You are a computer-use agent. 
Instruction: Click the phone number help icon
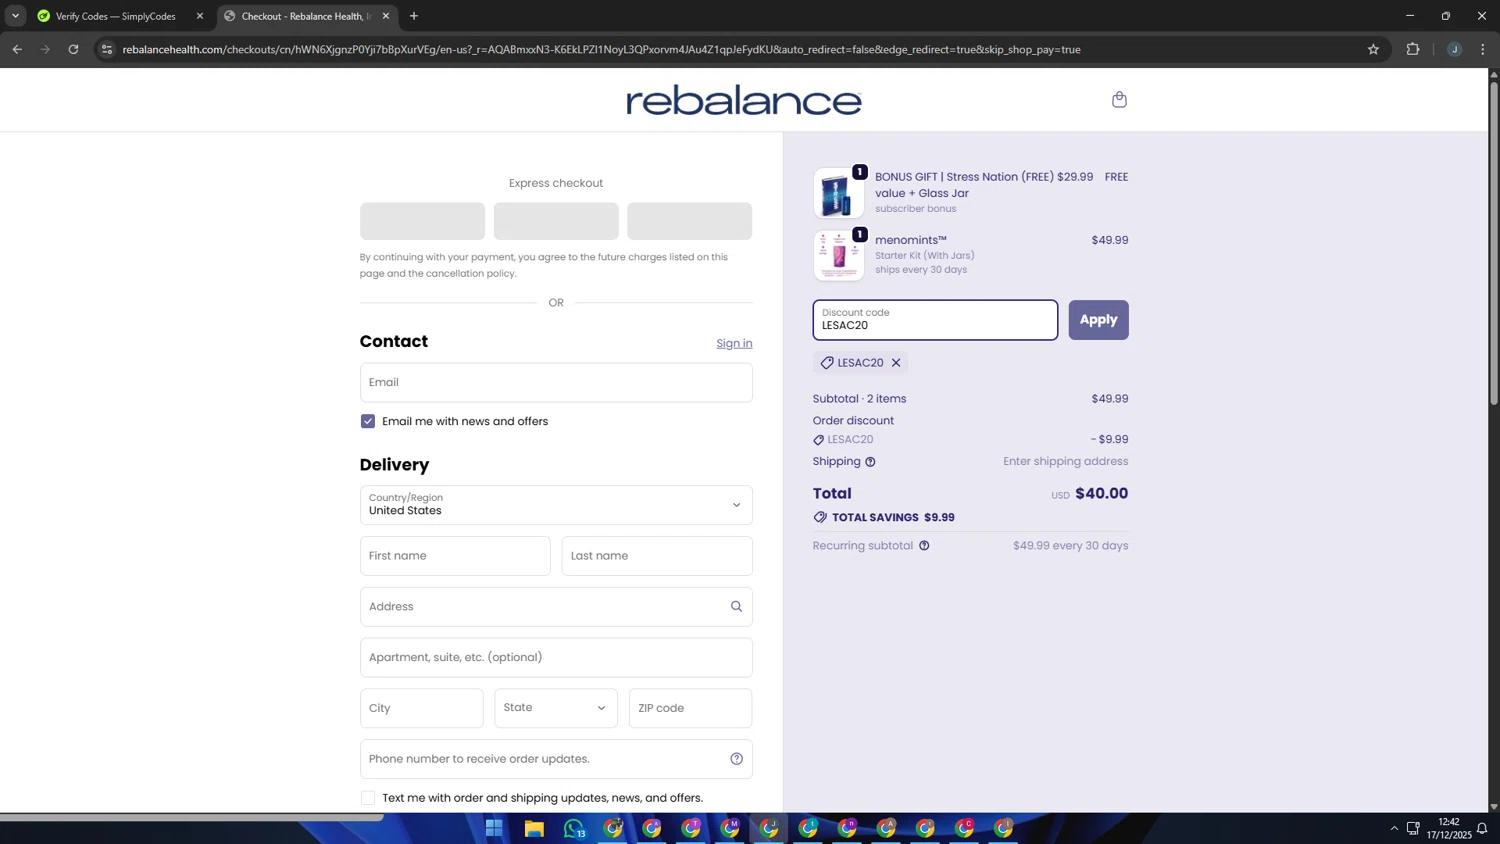[x=736, y=759]
